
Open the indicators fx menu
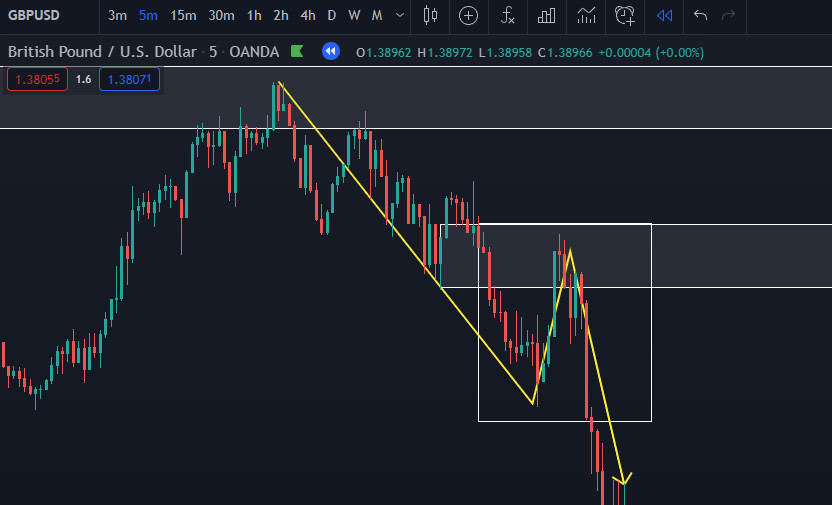(x=508, y=15)
